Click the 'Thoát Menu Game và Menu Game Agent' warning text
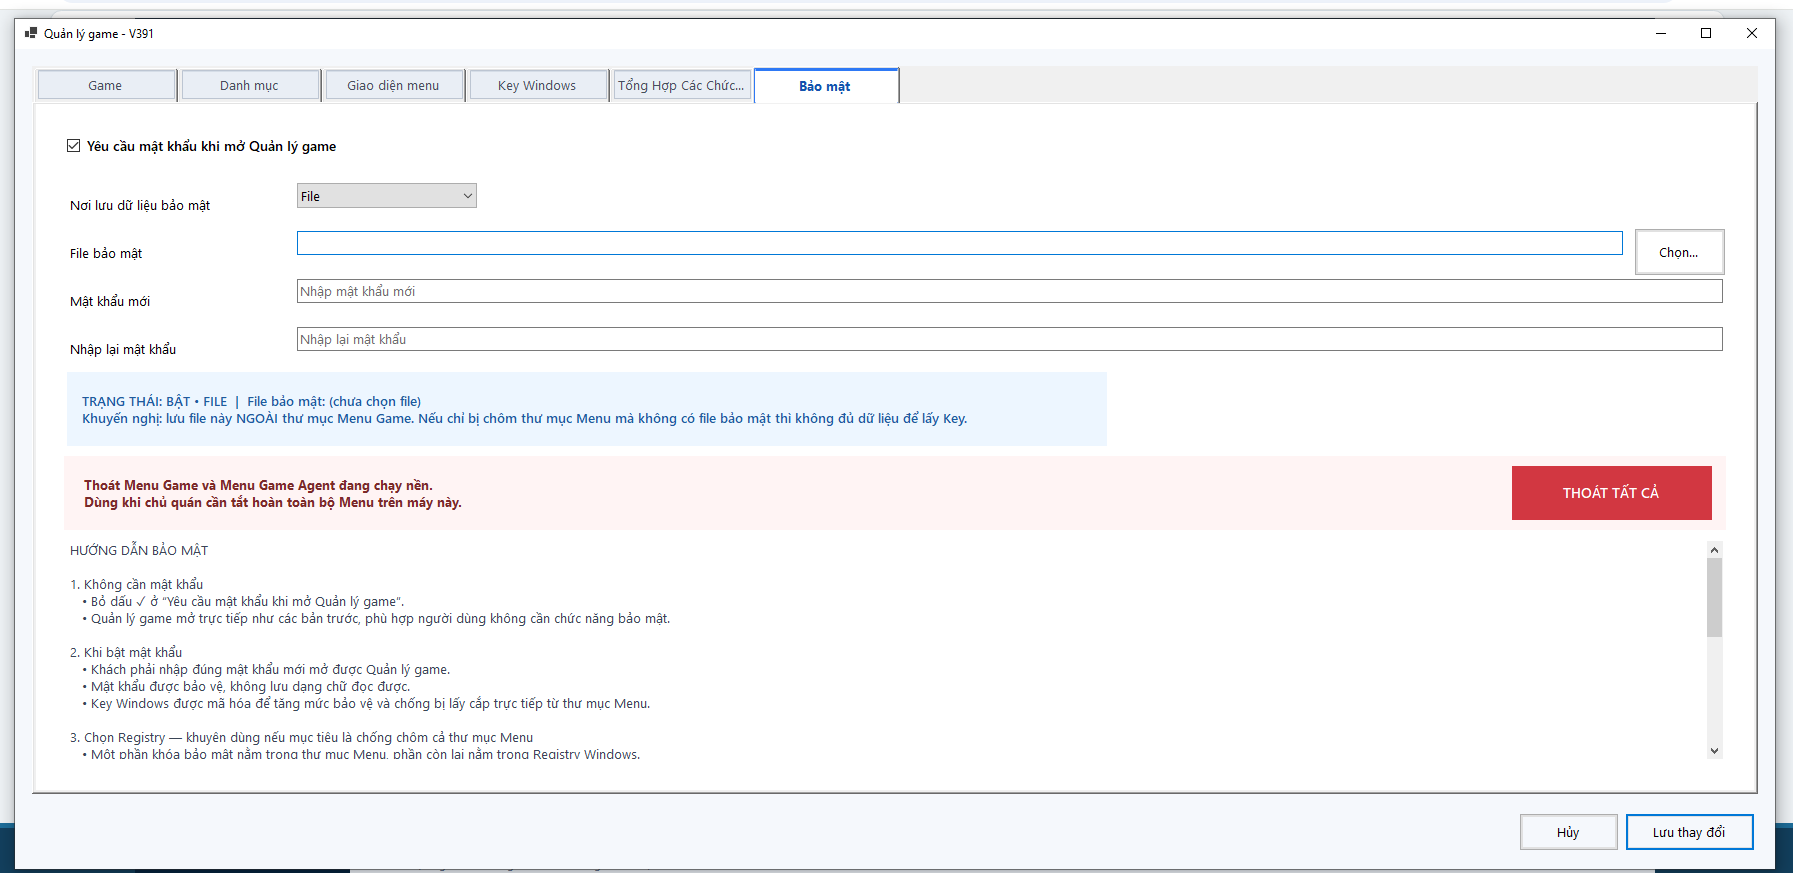Image resolution: width=1793 pixels, height=873 pixels. pos(259,485)
